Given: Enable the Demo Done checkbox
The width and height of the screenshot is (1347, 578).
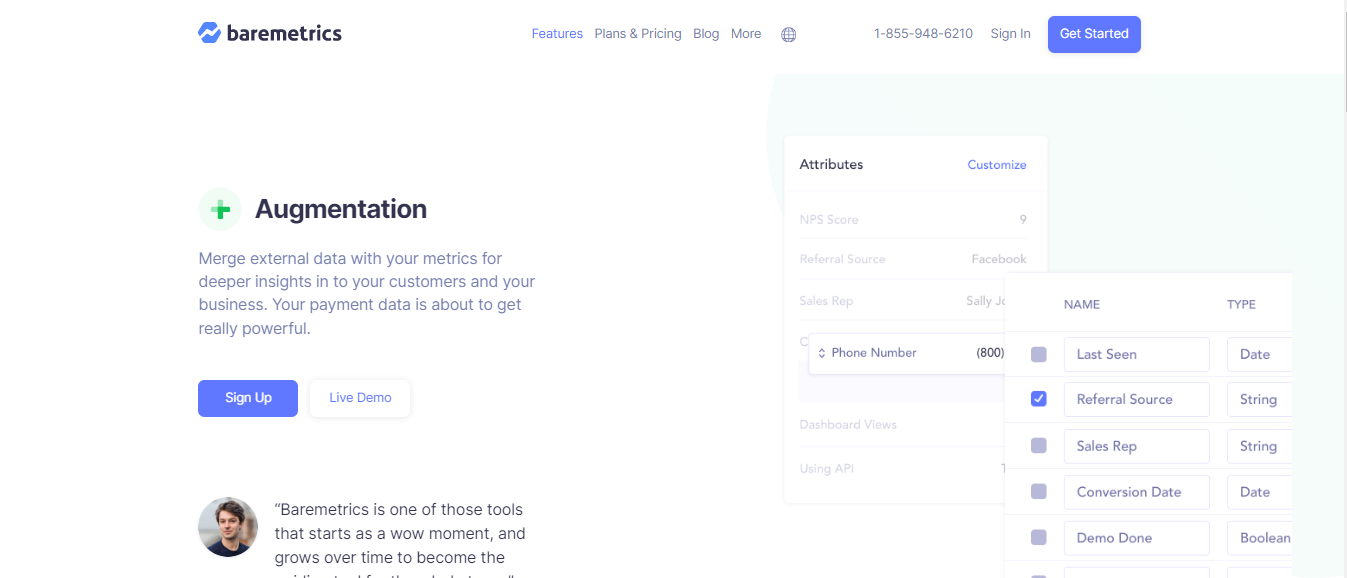Looking at the screenshot, I should [x=1038, y=537].
